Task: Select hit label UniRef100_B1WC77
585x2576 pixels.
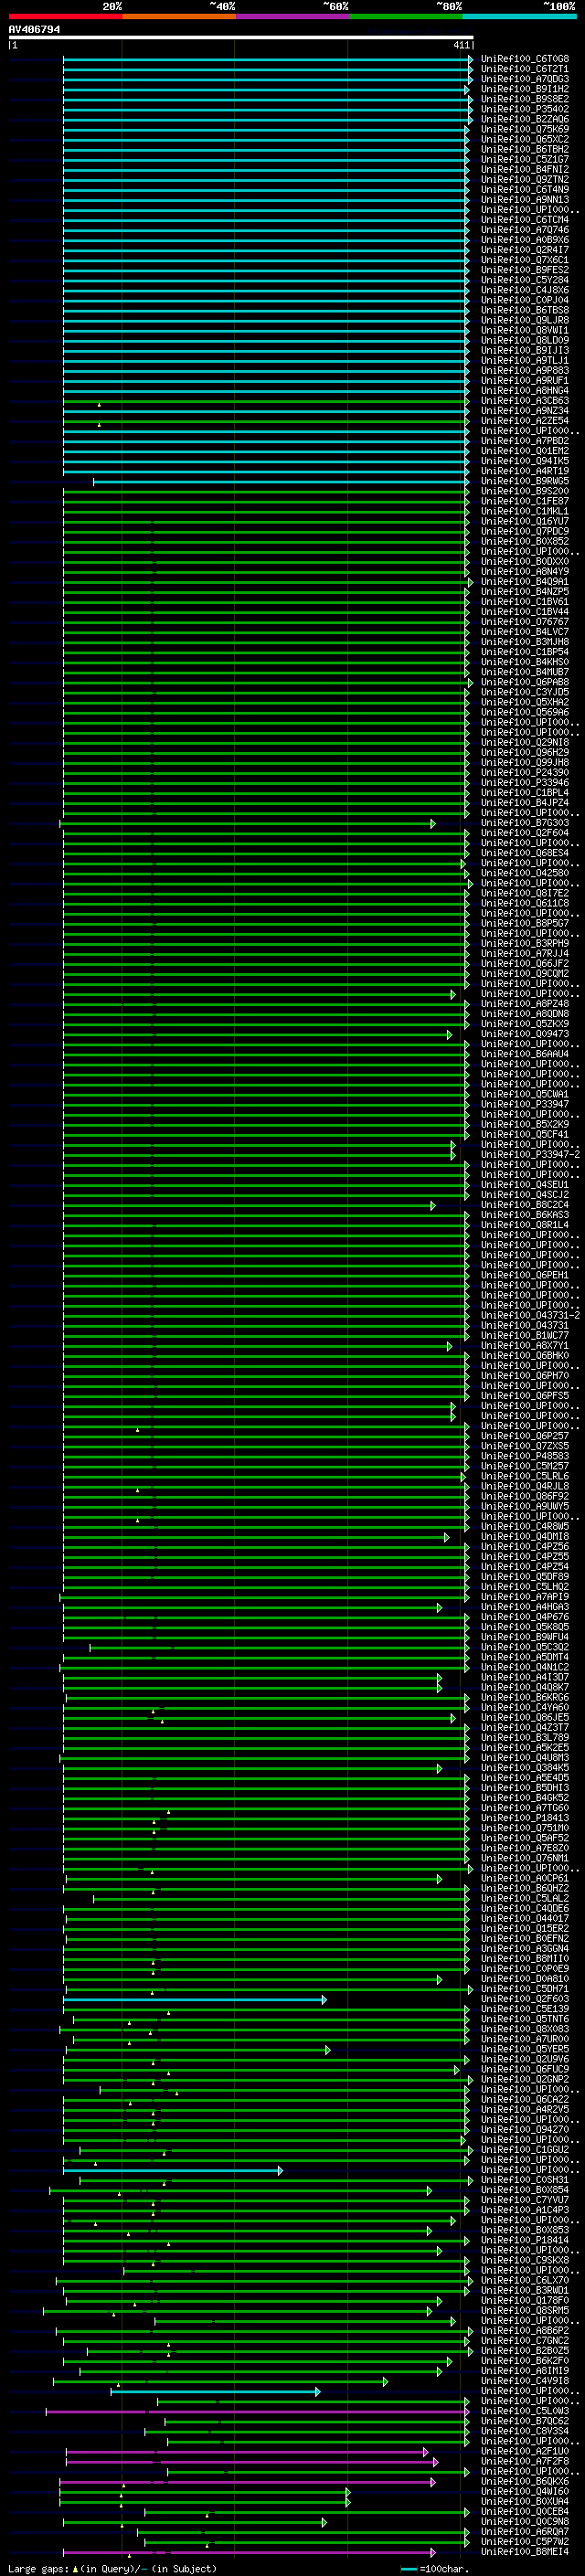Action: click(x=525, y=1335)
